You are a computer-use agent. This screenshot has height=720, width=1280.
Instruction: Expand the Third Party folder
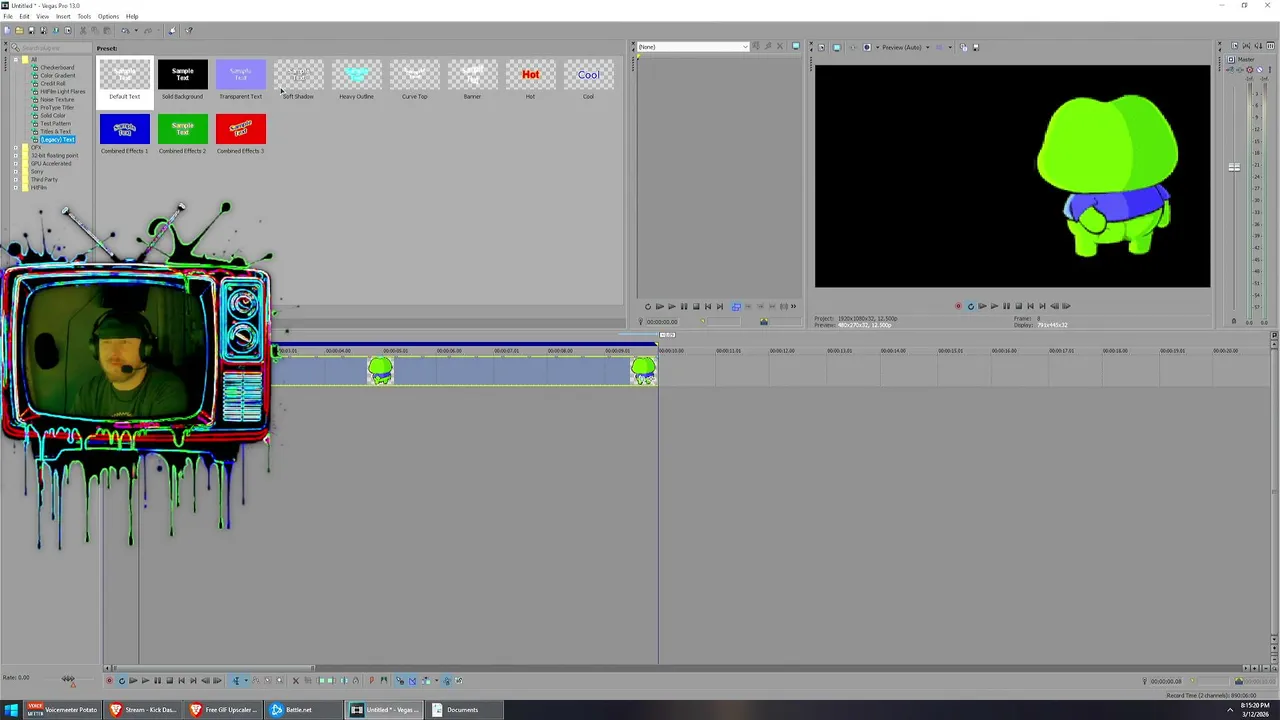(15, 180)
